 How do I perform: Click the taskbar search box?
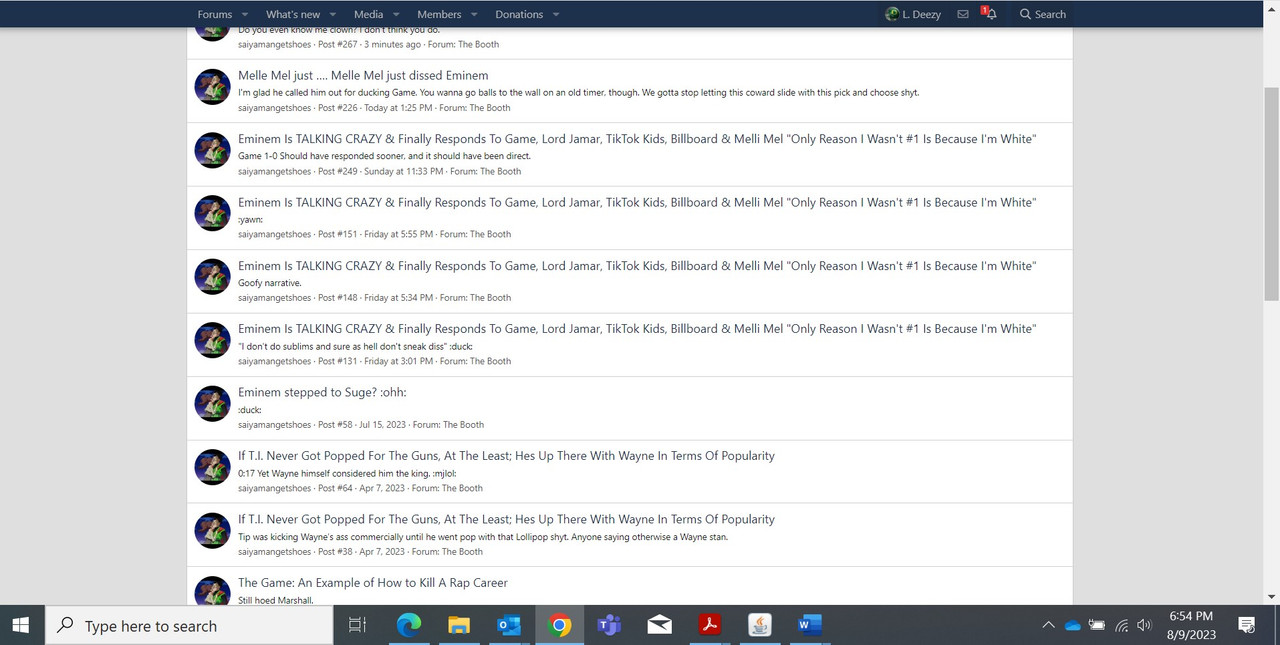[x=189, y=625]
